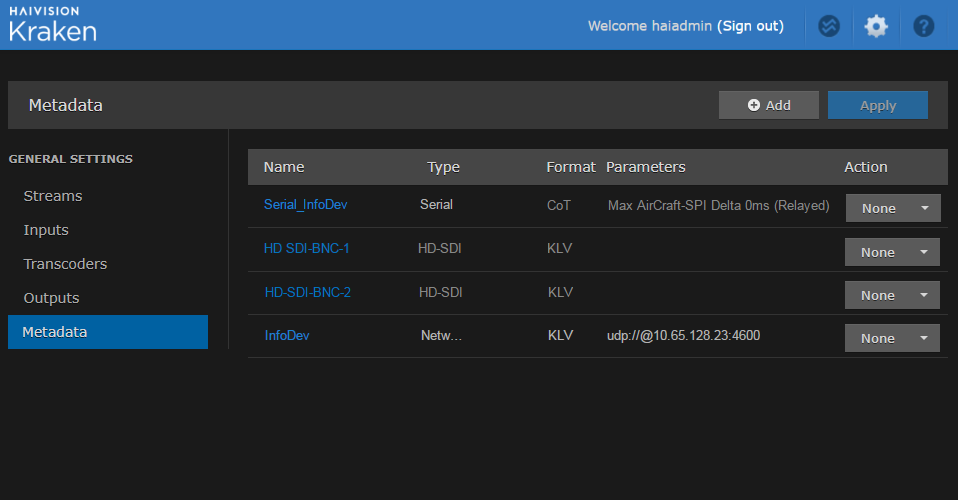Viewport: 958px width, 500px height.
Task: Open the Inputs settings page
Action: tap(46, 230)
